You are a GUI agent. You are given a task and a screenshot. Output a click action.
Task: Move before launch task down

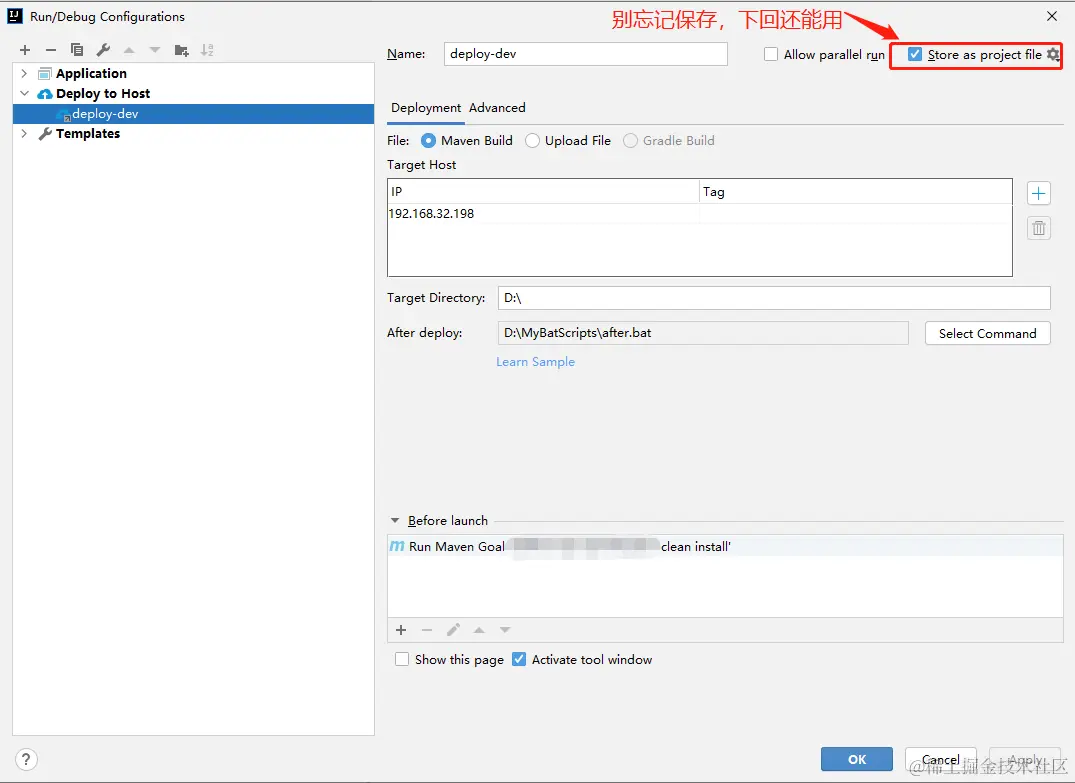505,630
